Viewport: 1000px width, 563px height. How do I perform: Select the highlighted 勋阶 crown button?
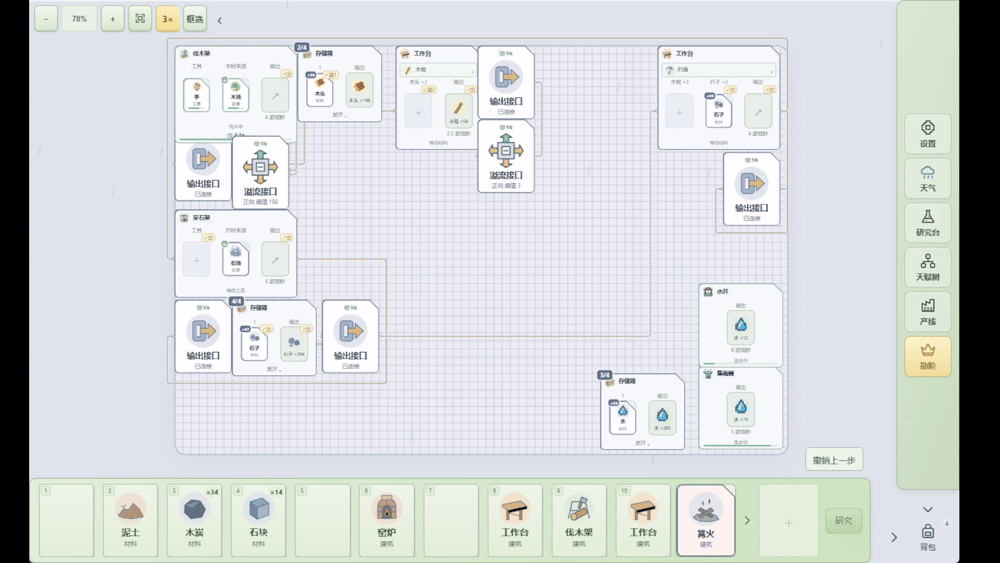[x=927, y=356]
